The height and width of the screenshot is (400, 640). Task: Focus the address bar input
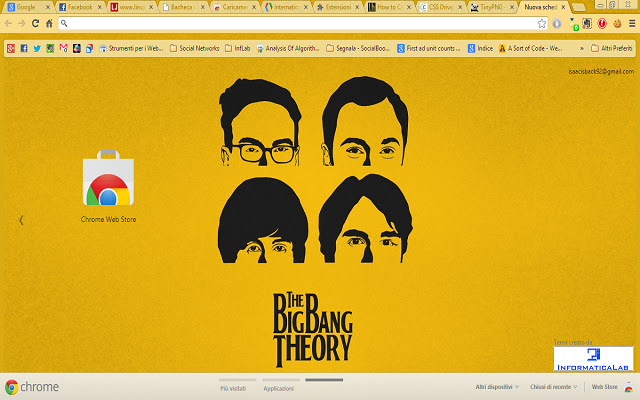point(302,23)
